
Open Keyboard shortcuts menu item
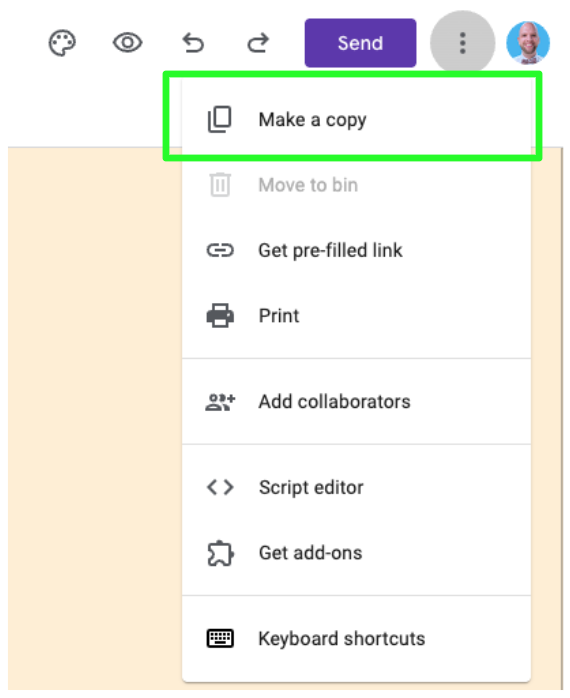(356, 639)
